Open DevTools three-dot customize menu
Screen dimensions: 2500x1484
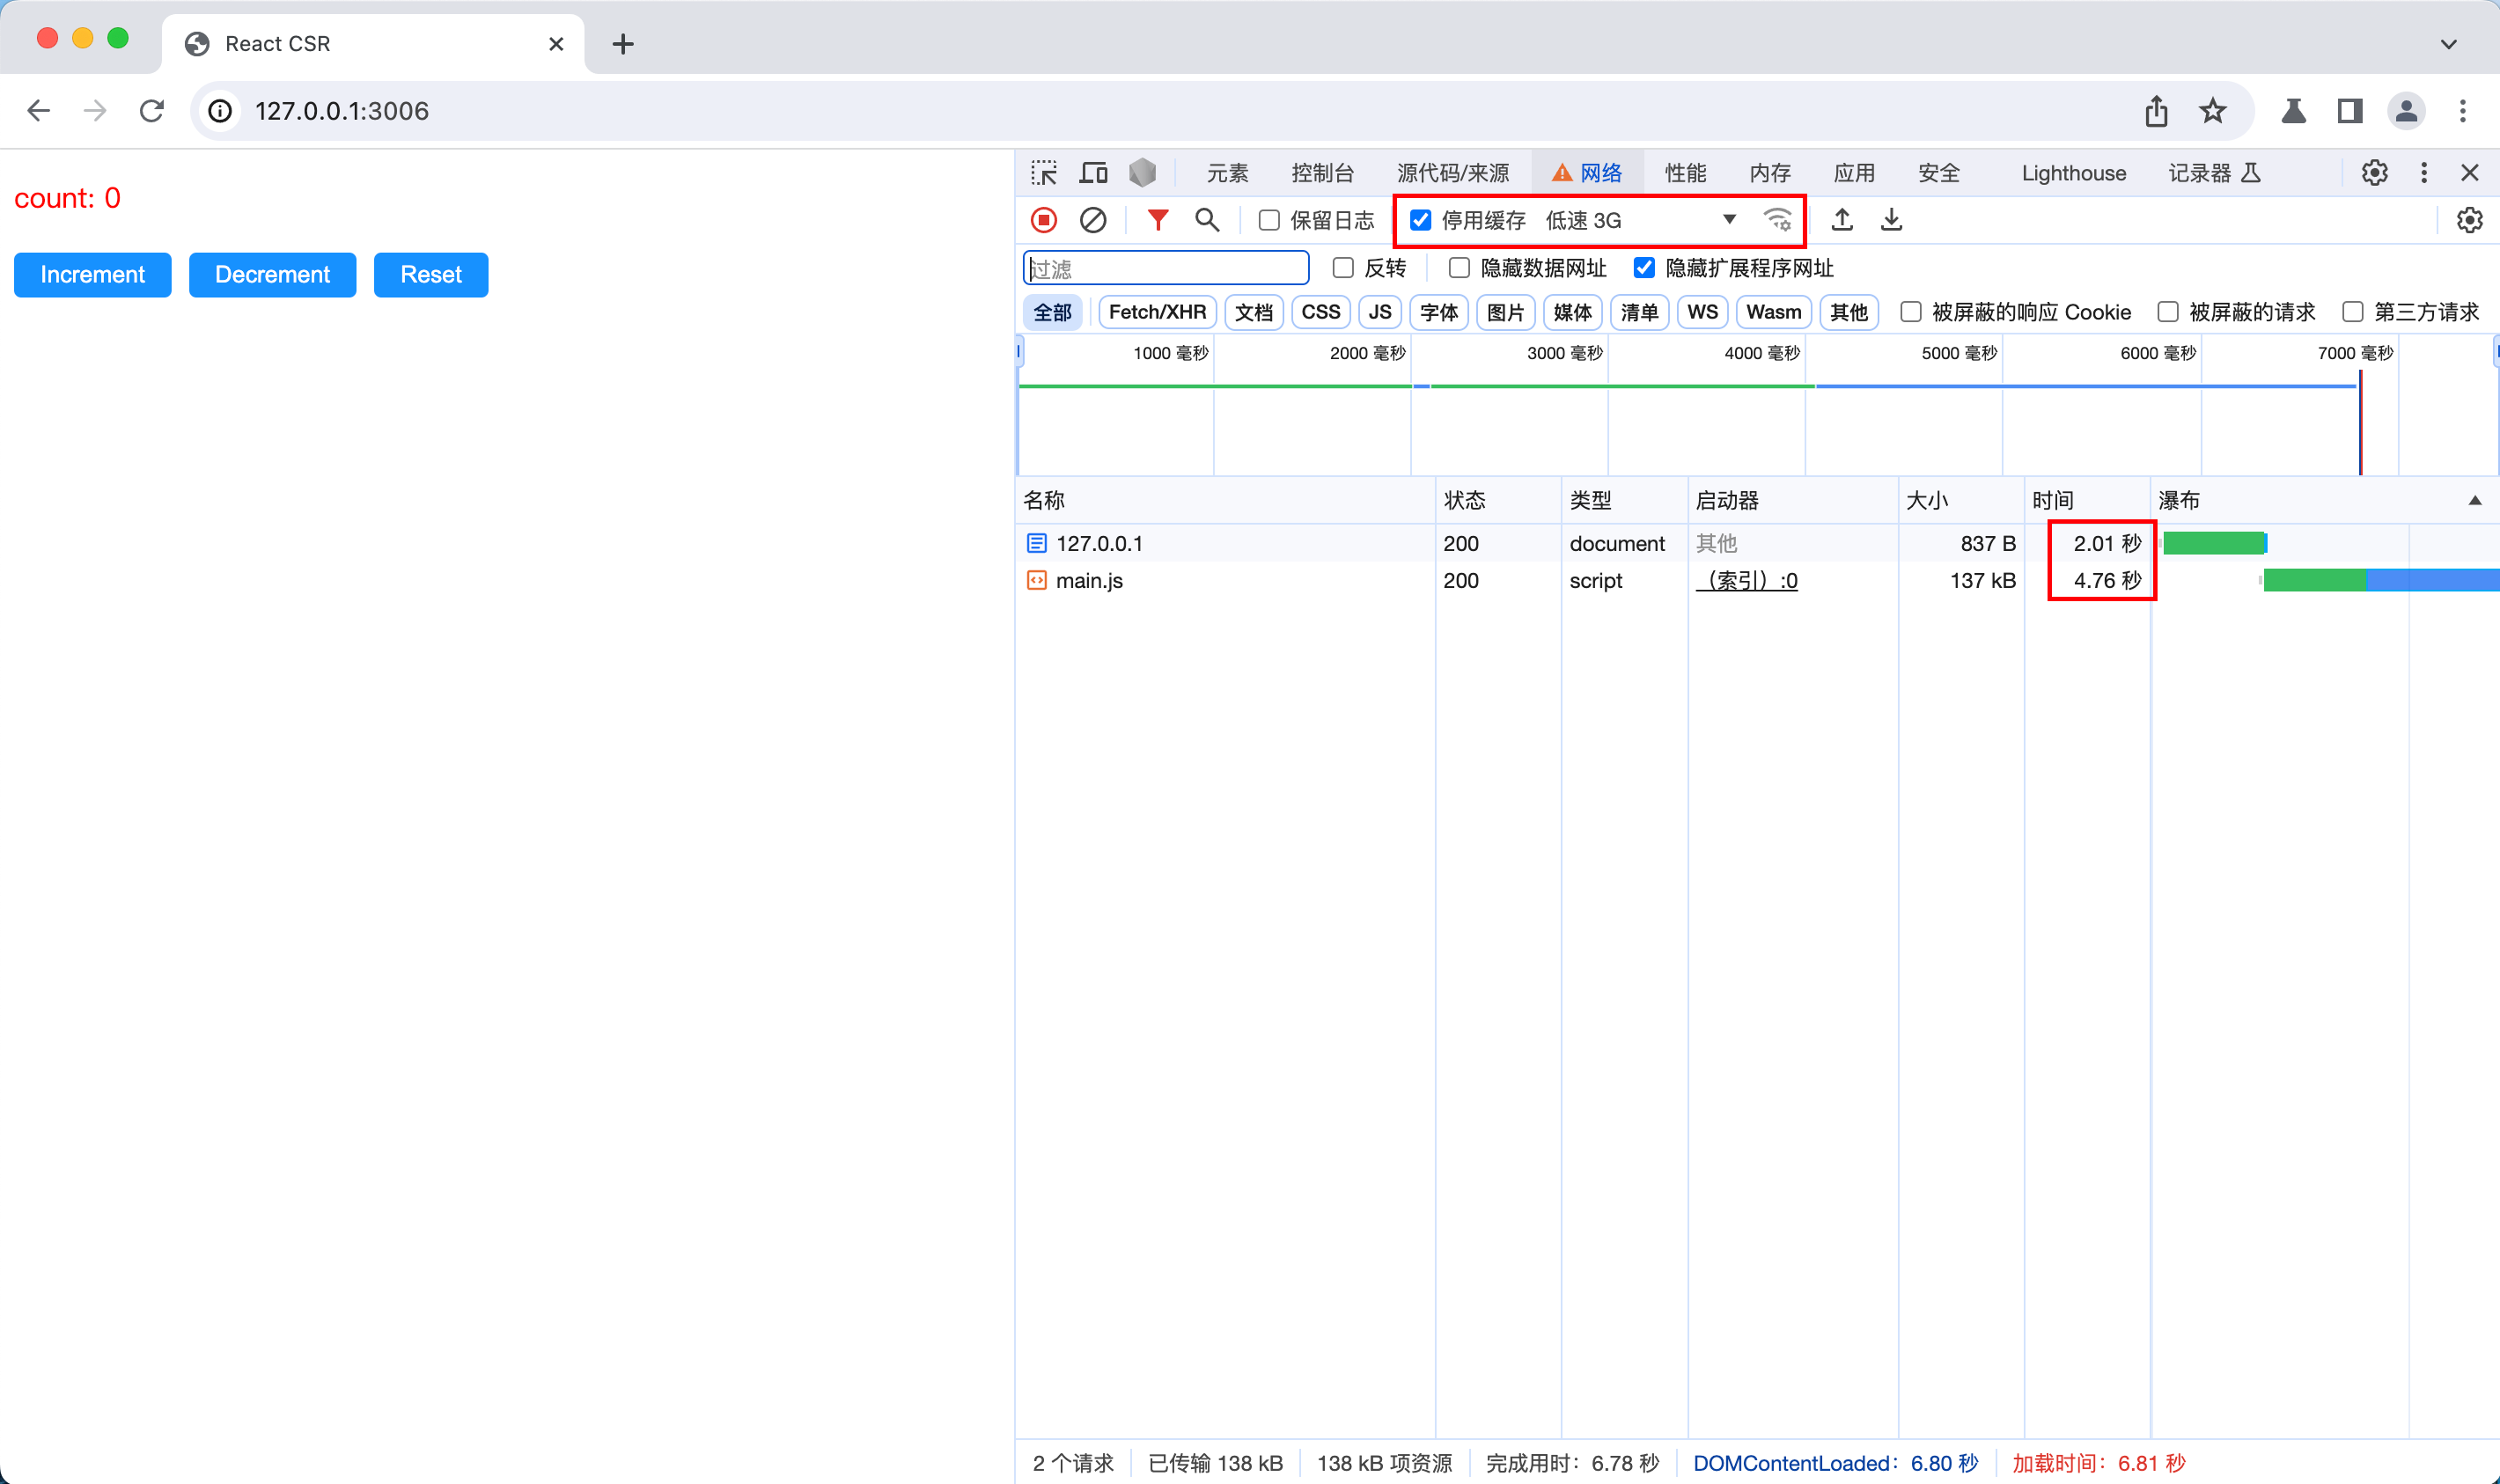[2423, 173]
